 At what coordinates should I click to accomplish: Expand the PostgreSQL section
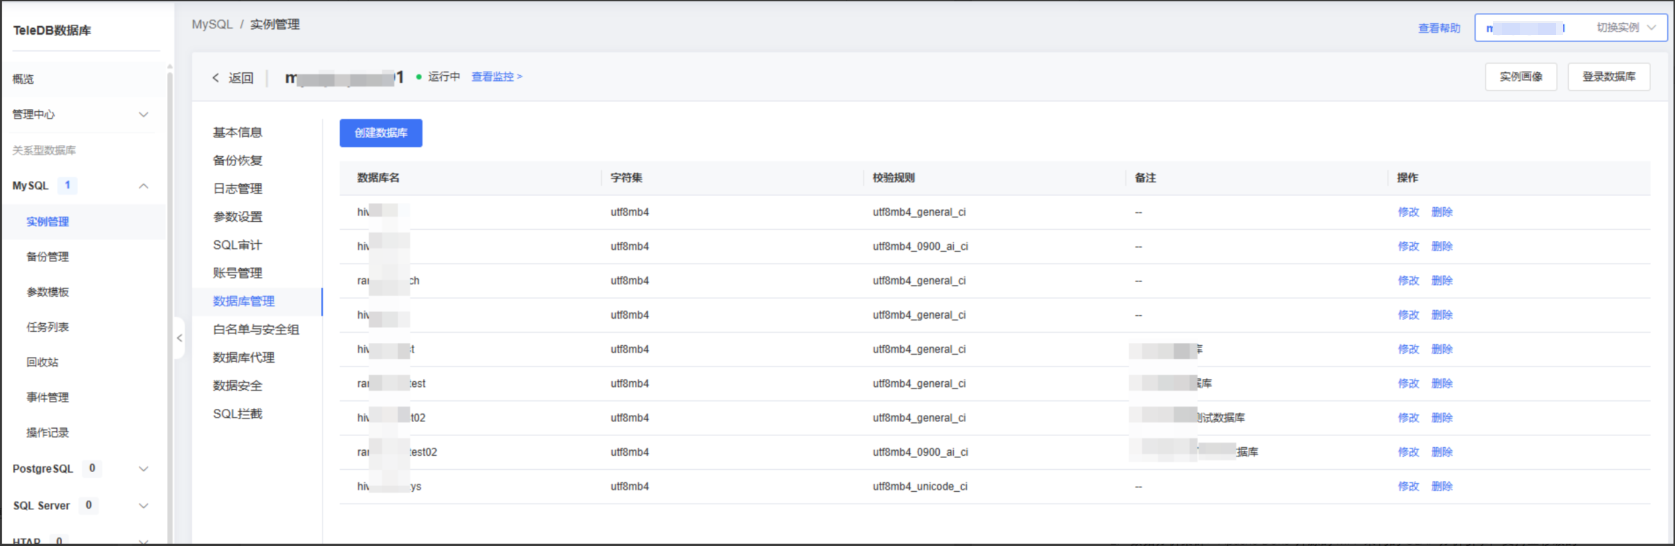143,469
